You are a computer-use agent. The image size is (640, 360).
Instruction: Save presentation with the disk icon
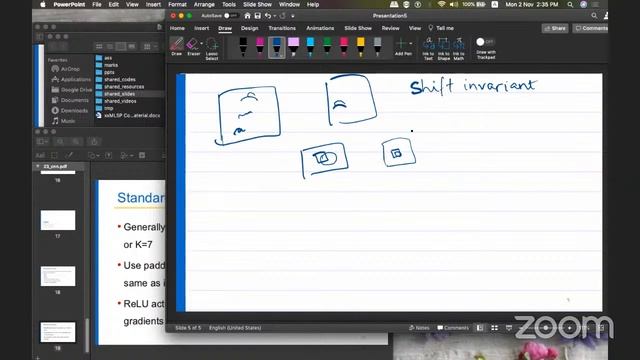258,16
